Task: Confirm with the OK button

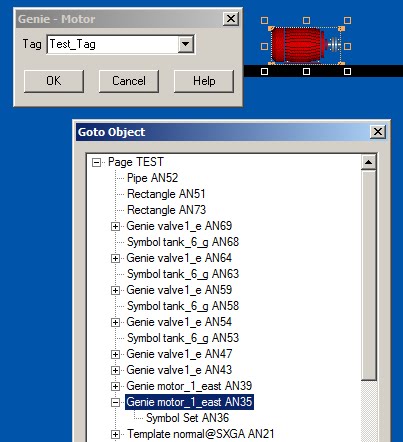Action: tap(54, 81)
